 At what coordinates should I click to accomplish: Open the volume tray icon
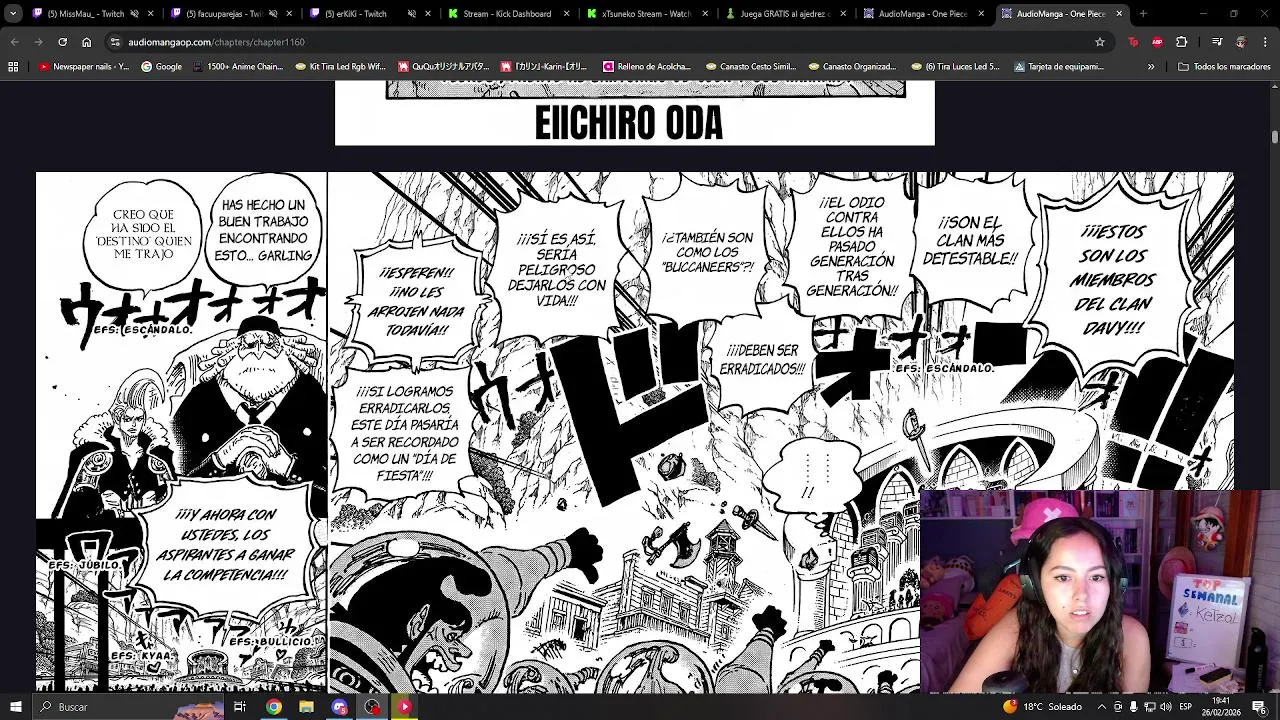coord(1166,707)
